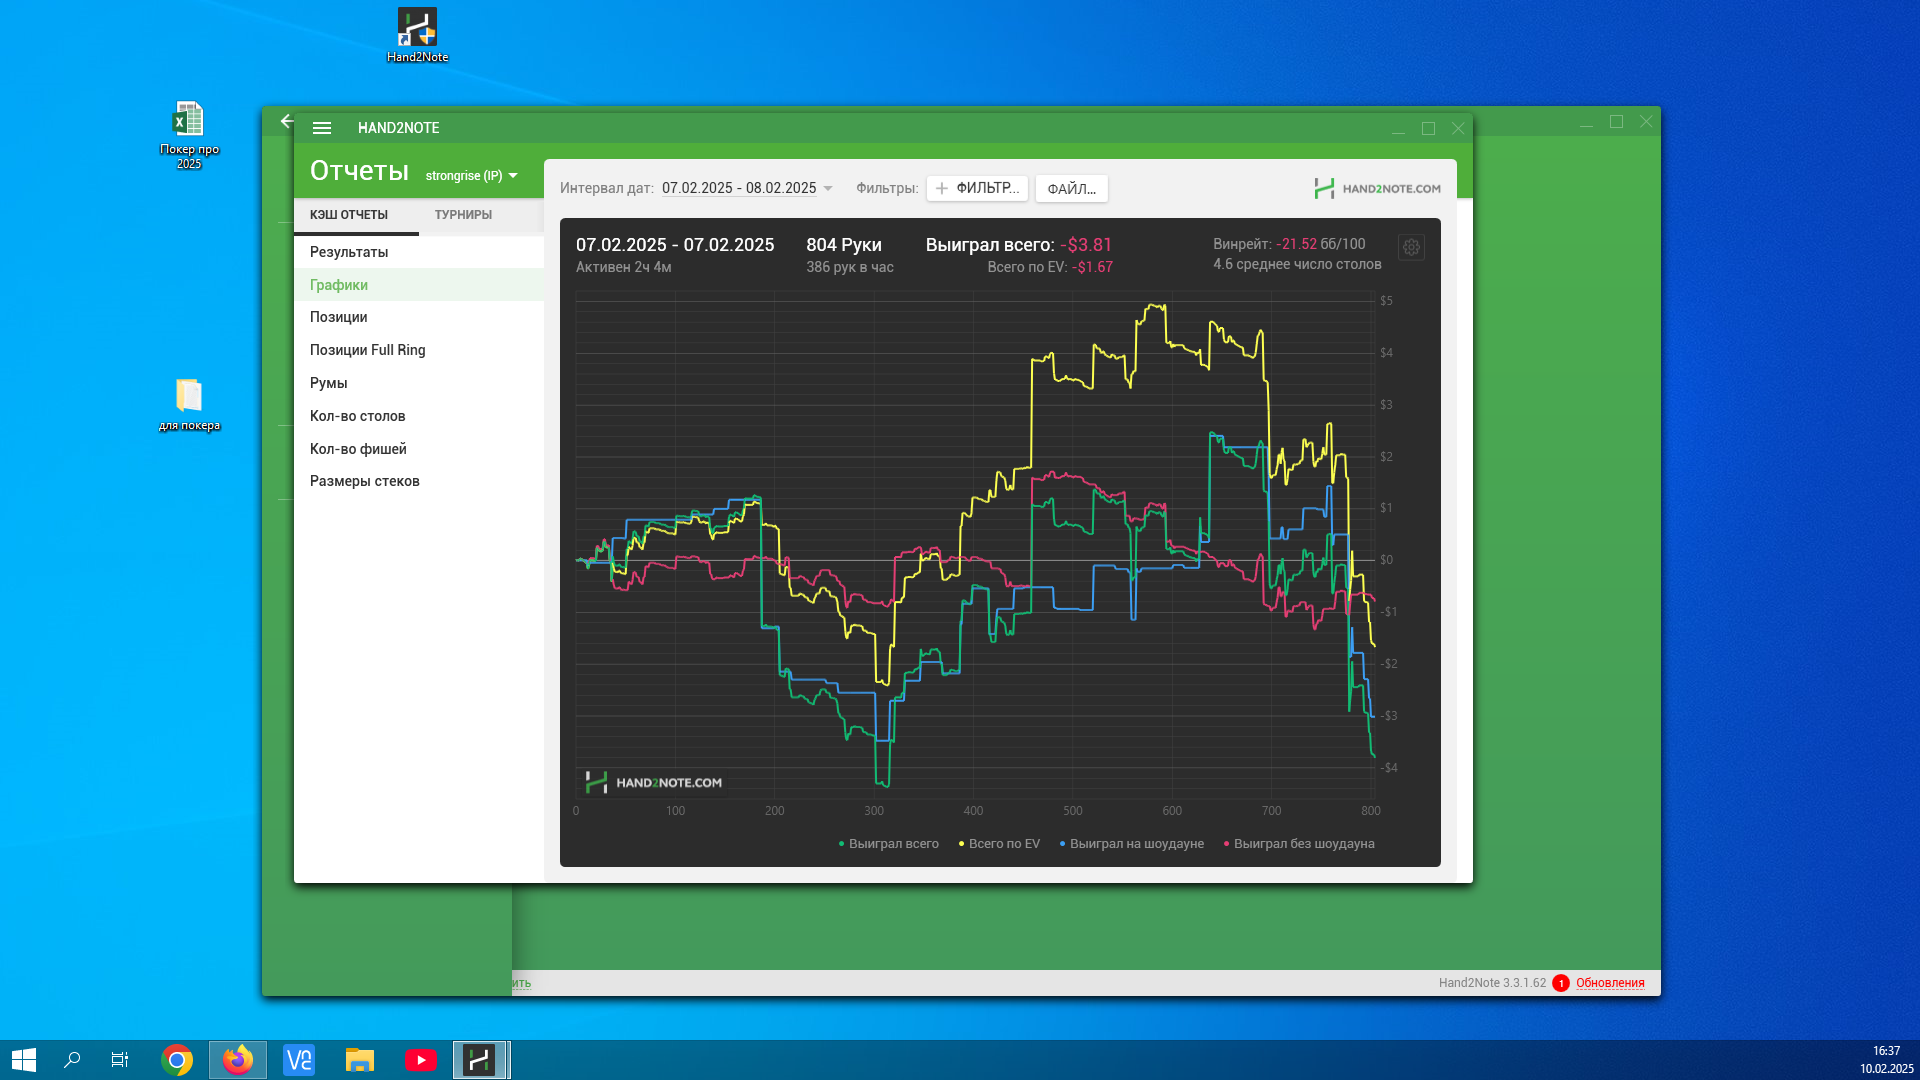Toggle 'Выиграл всего' series in the legend
The height and width of the screenshot is (1080, 1920).
tap(889, 844)
